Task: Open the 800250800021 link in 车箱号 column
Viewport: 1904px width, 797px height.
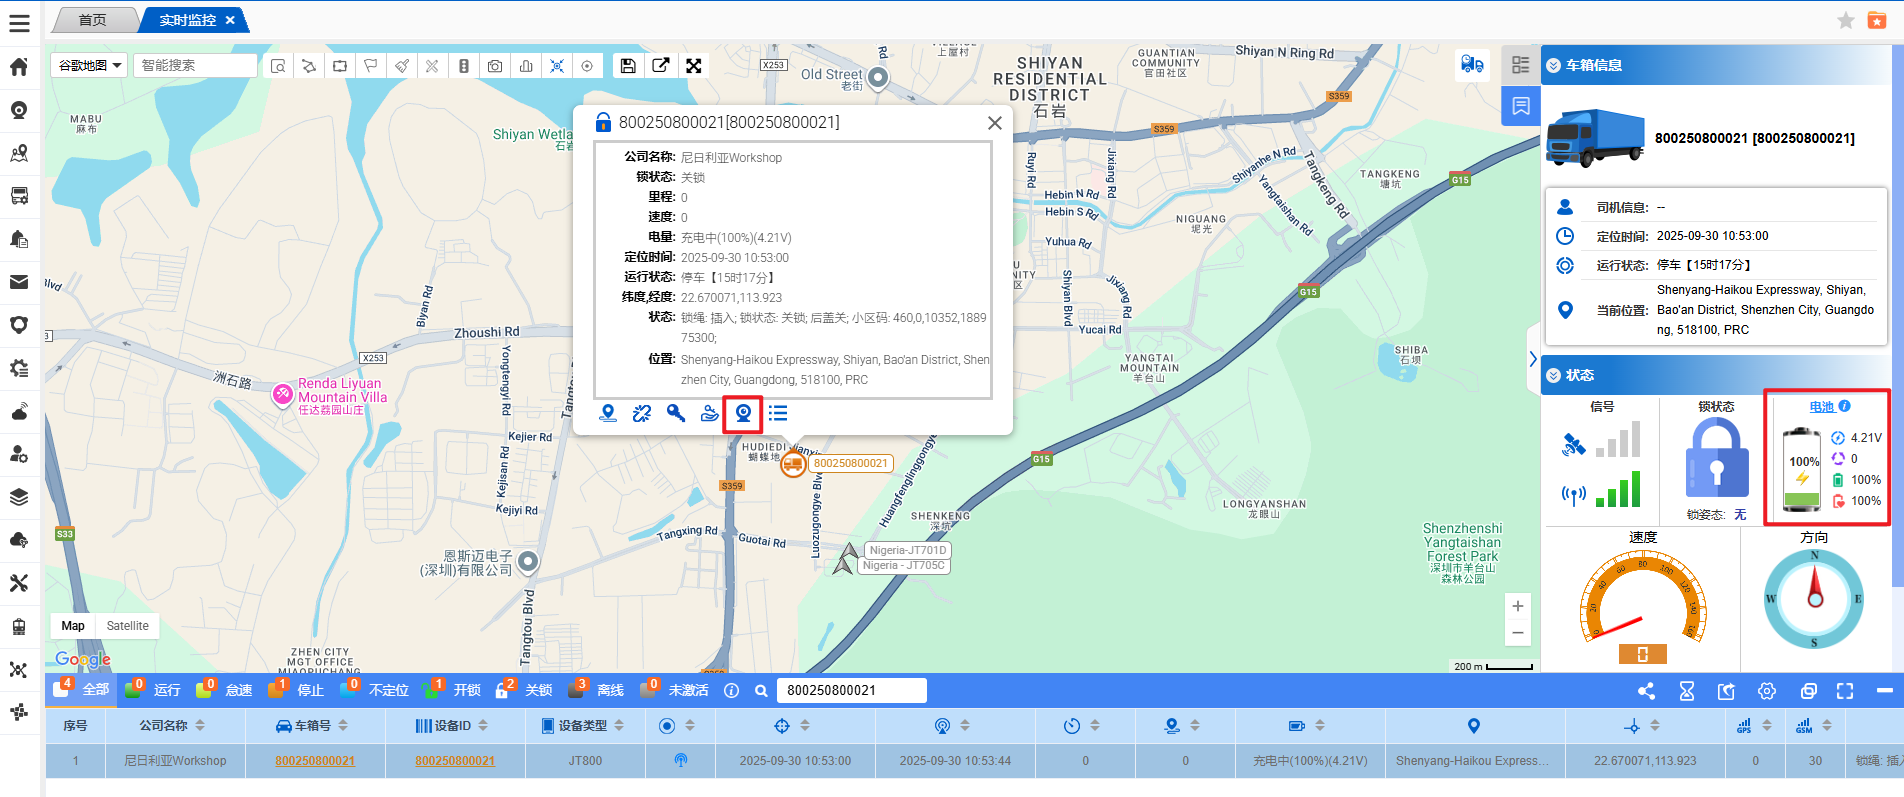Action: [315, 761]
